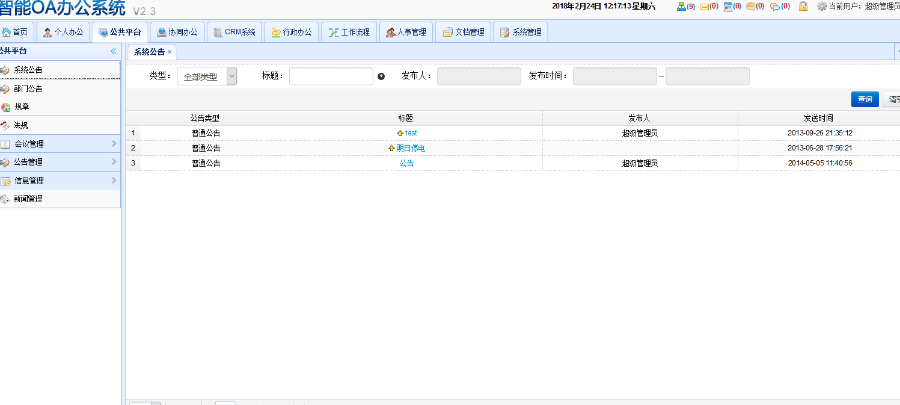This screenshot has width=900, height=405.
Task: Click 普通公告 in row 2
Action: 205,148
